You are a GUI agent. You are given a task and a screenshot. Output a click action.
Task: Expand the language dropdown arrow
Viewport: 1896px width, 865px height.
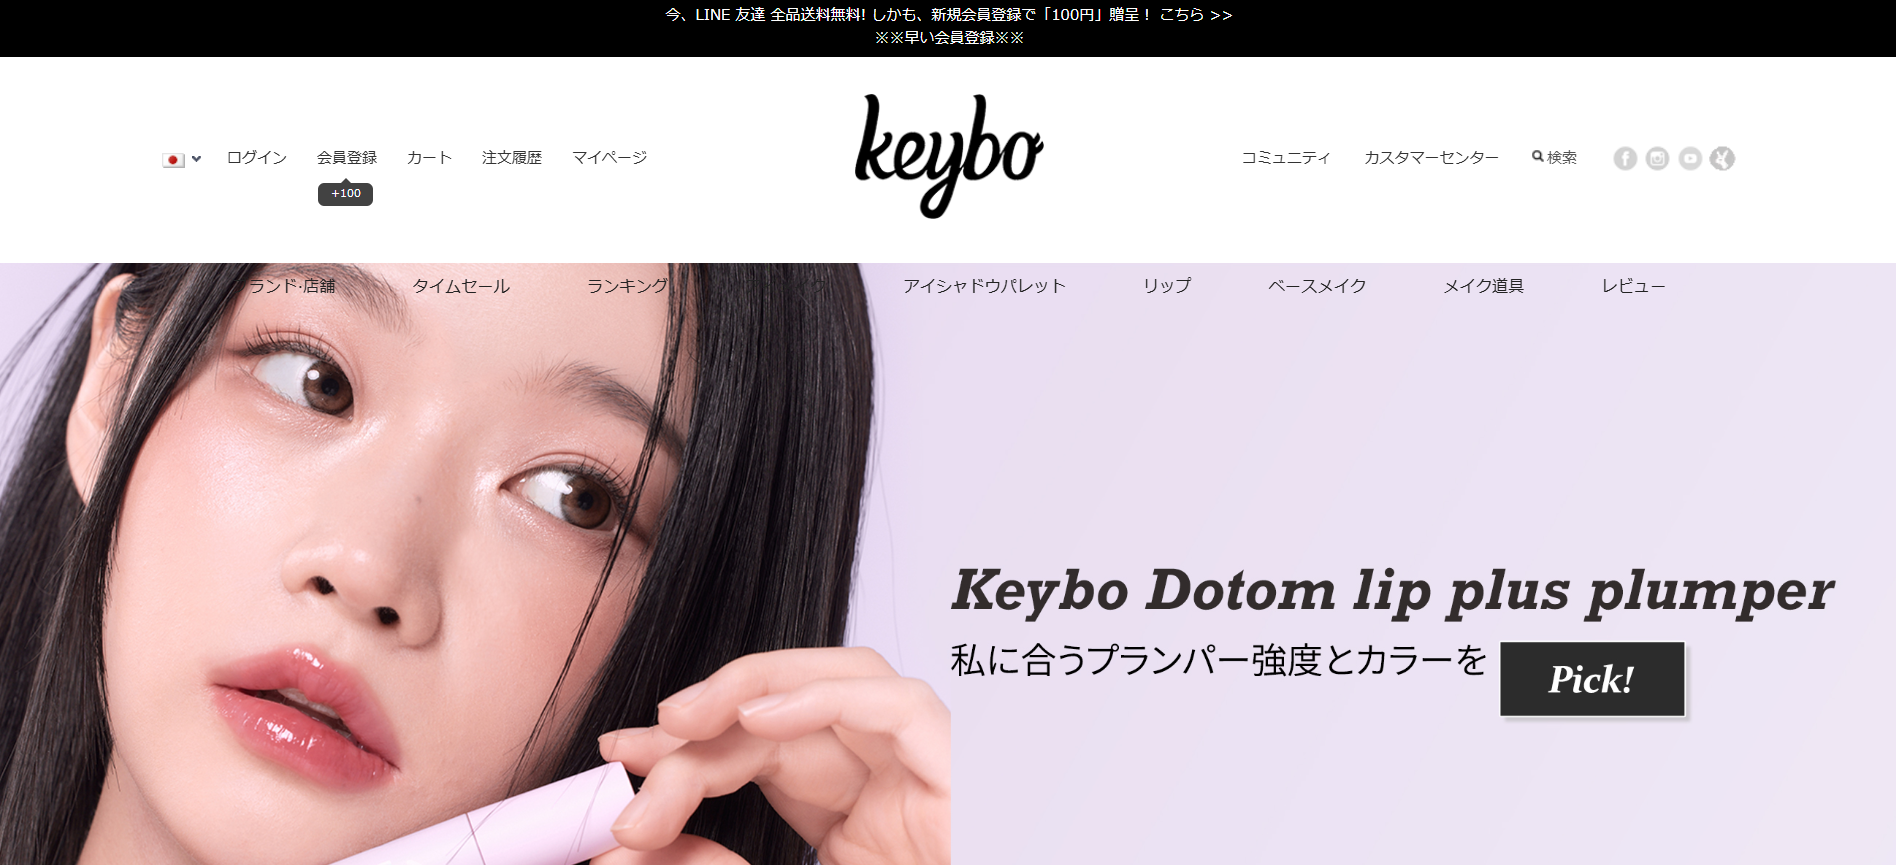pyautogui.click(x=197, y=158)
